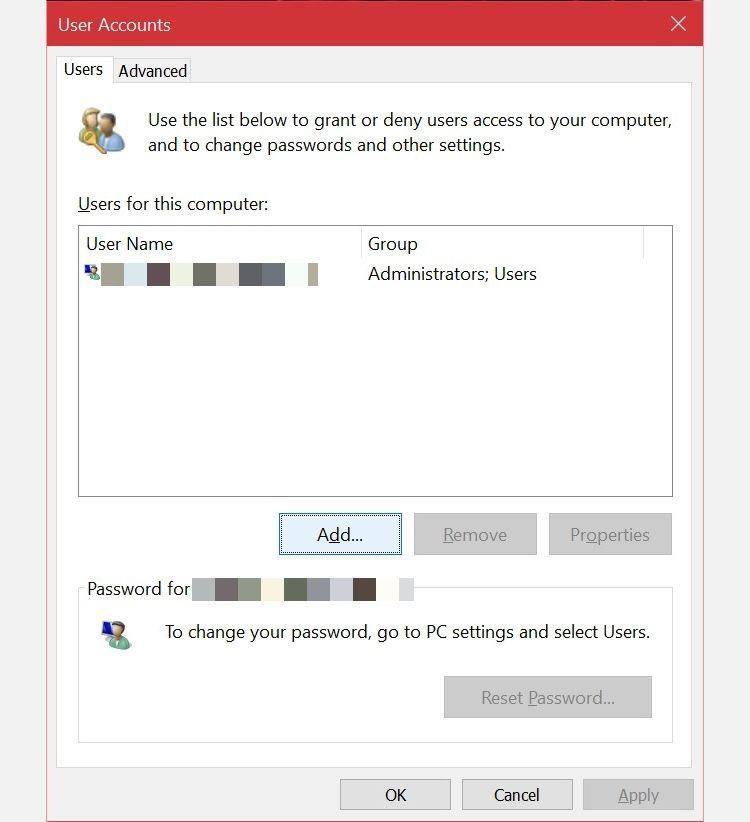Select the user account icon in the list
This screenshot has height=822, width=750.
pos(92,273)
